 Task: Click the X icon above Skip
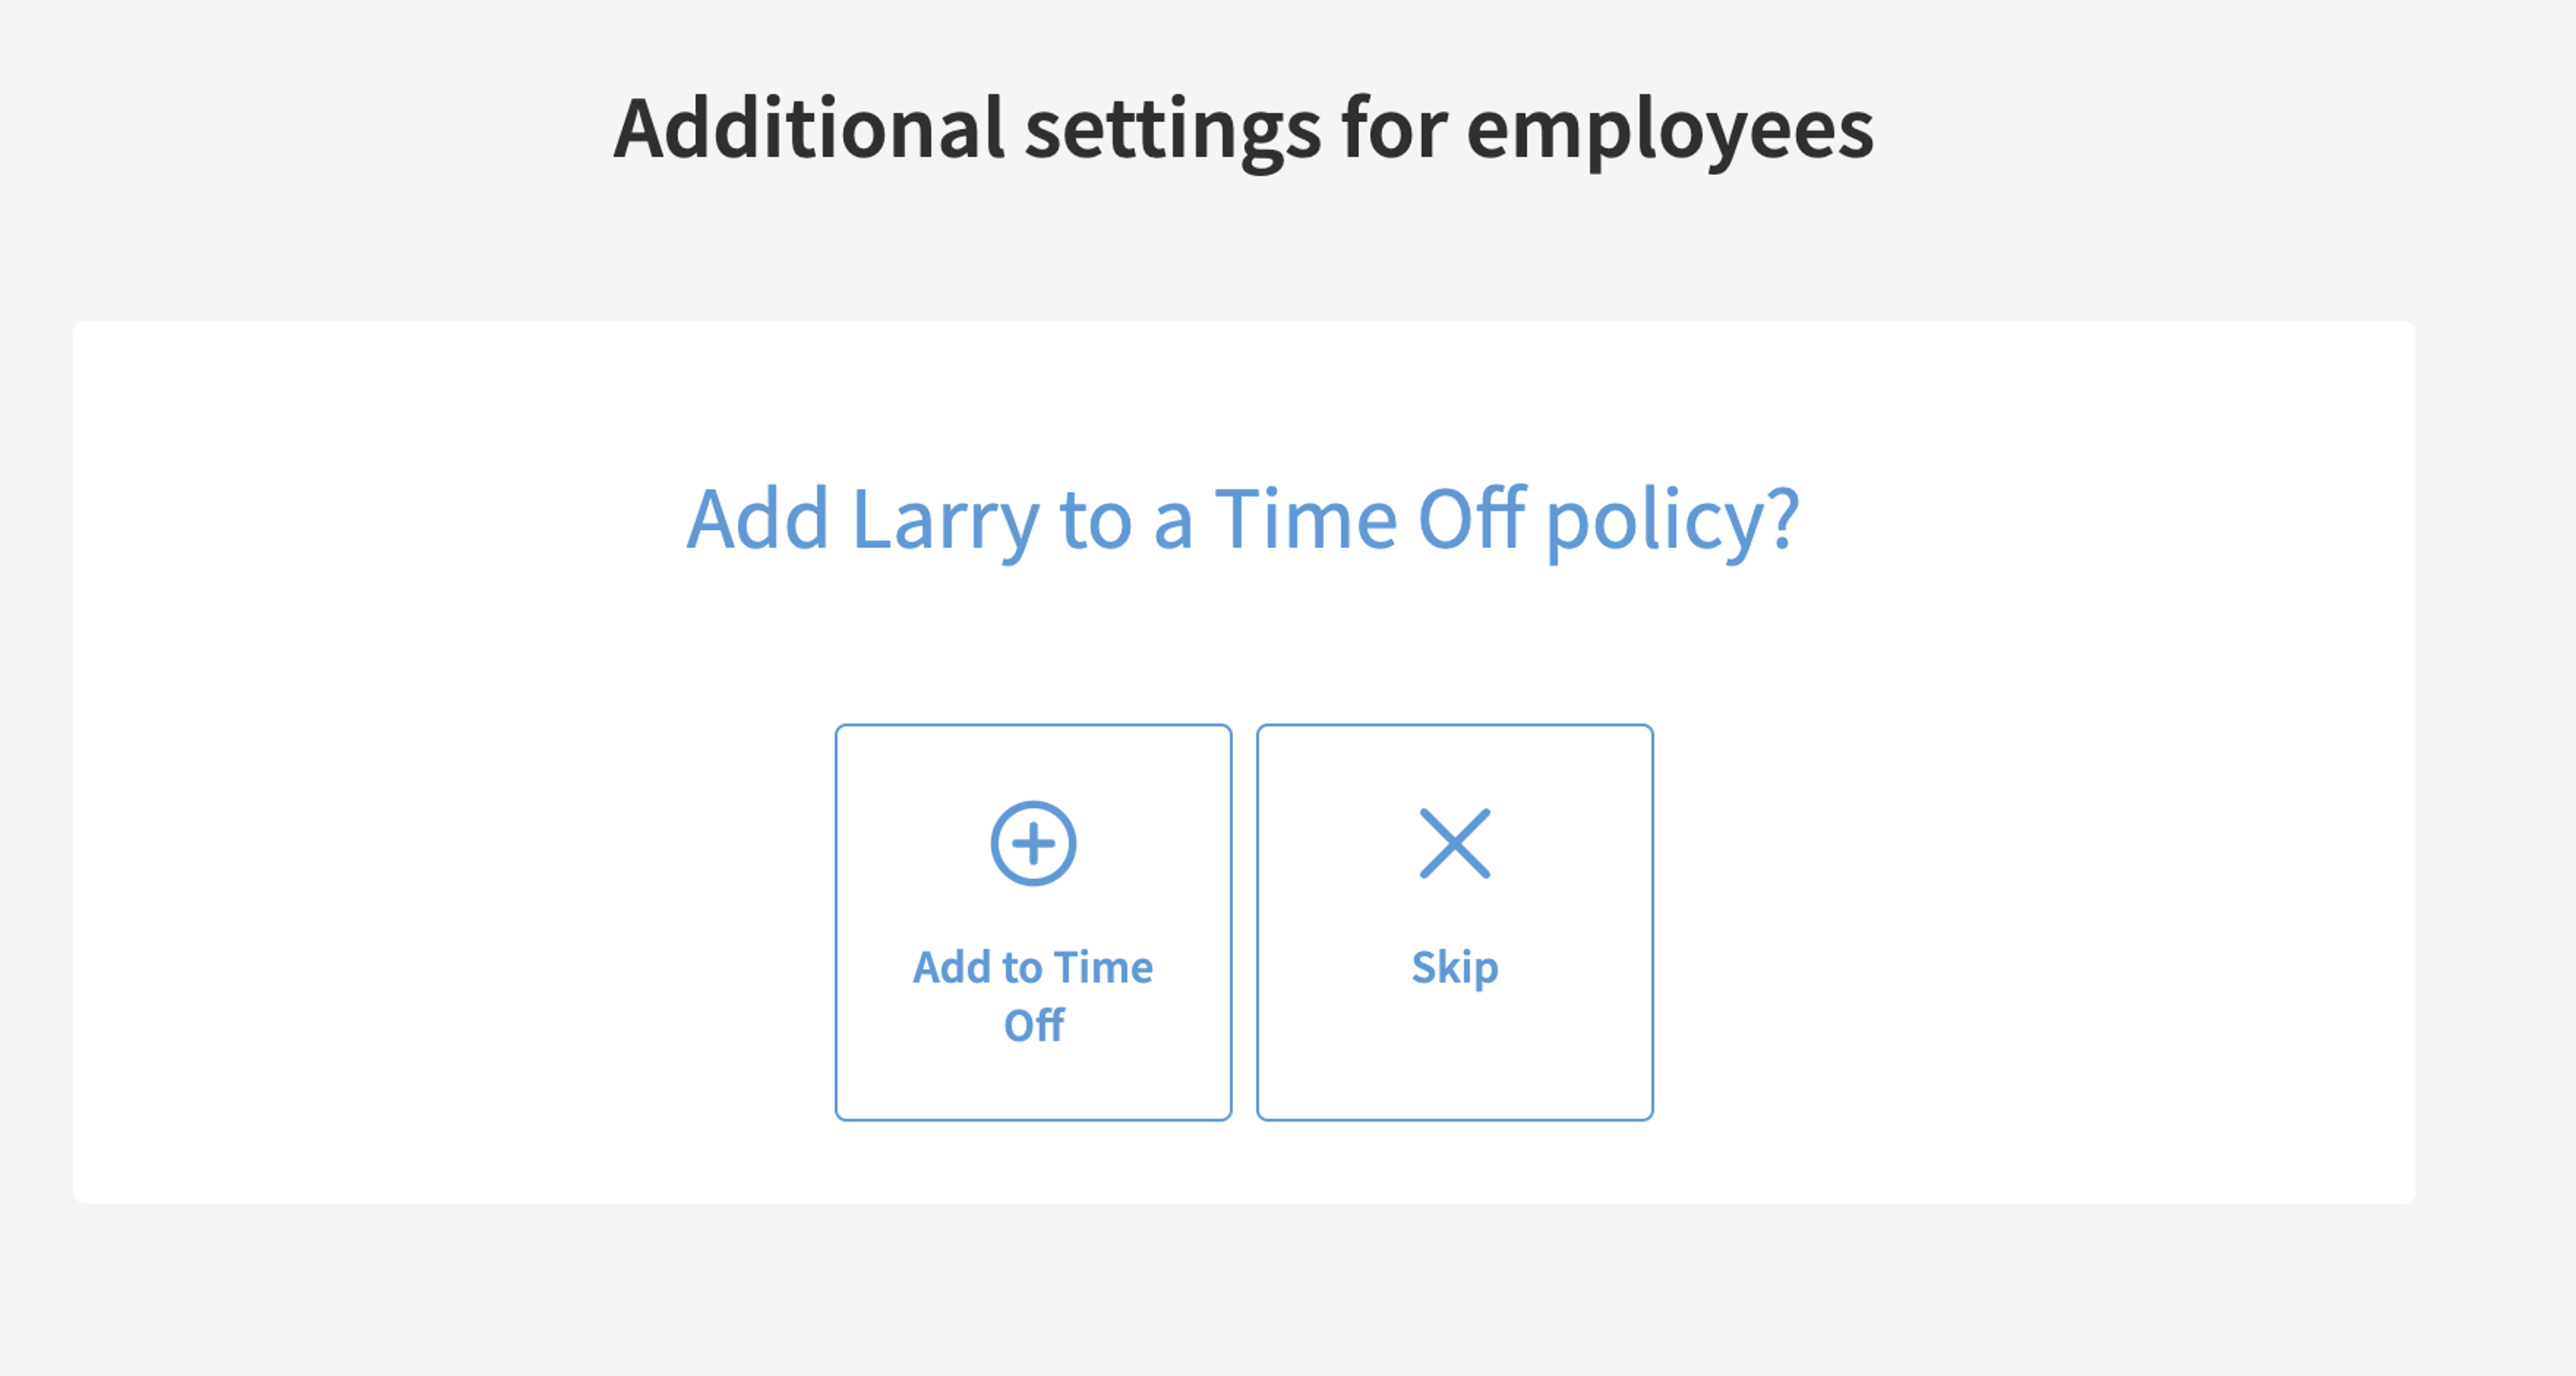tap(1455, 843)
